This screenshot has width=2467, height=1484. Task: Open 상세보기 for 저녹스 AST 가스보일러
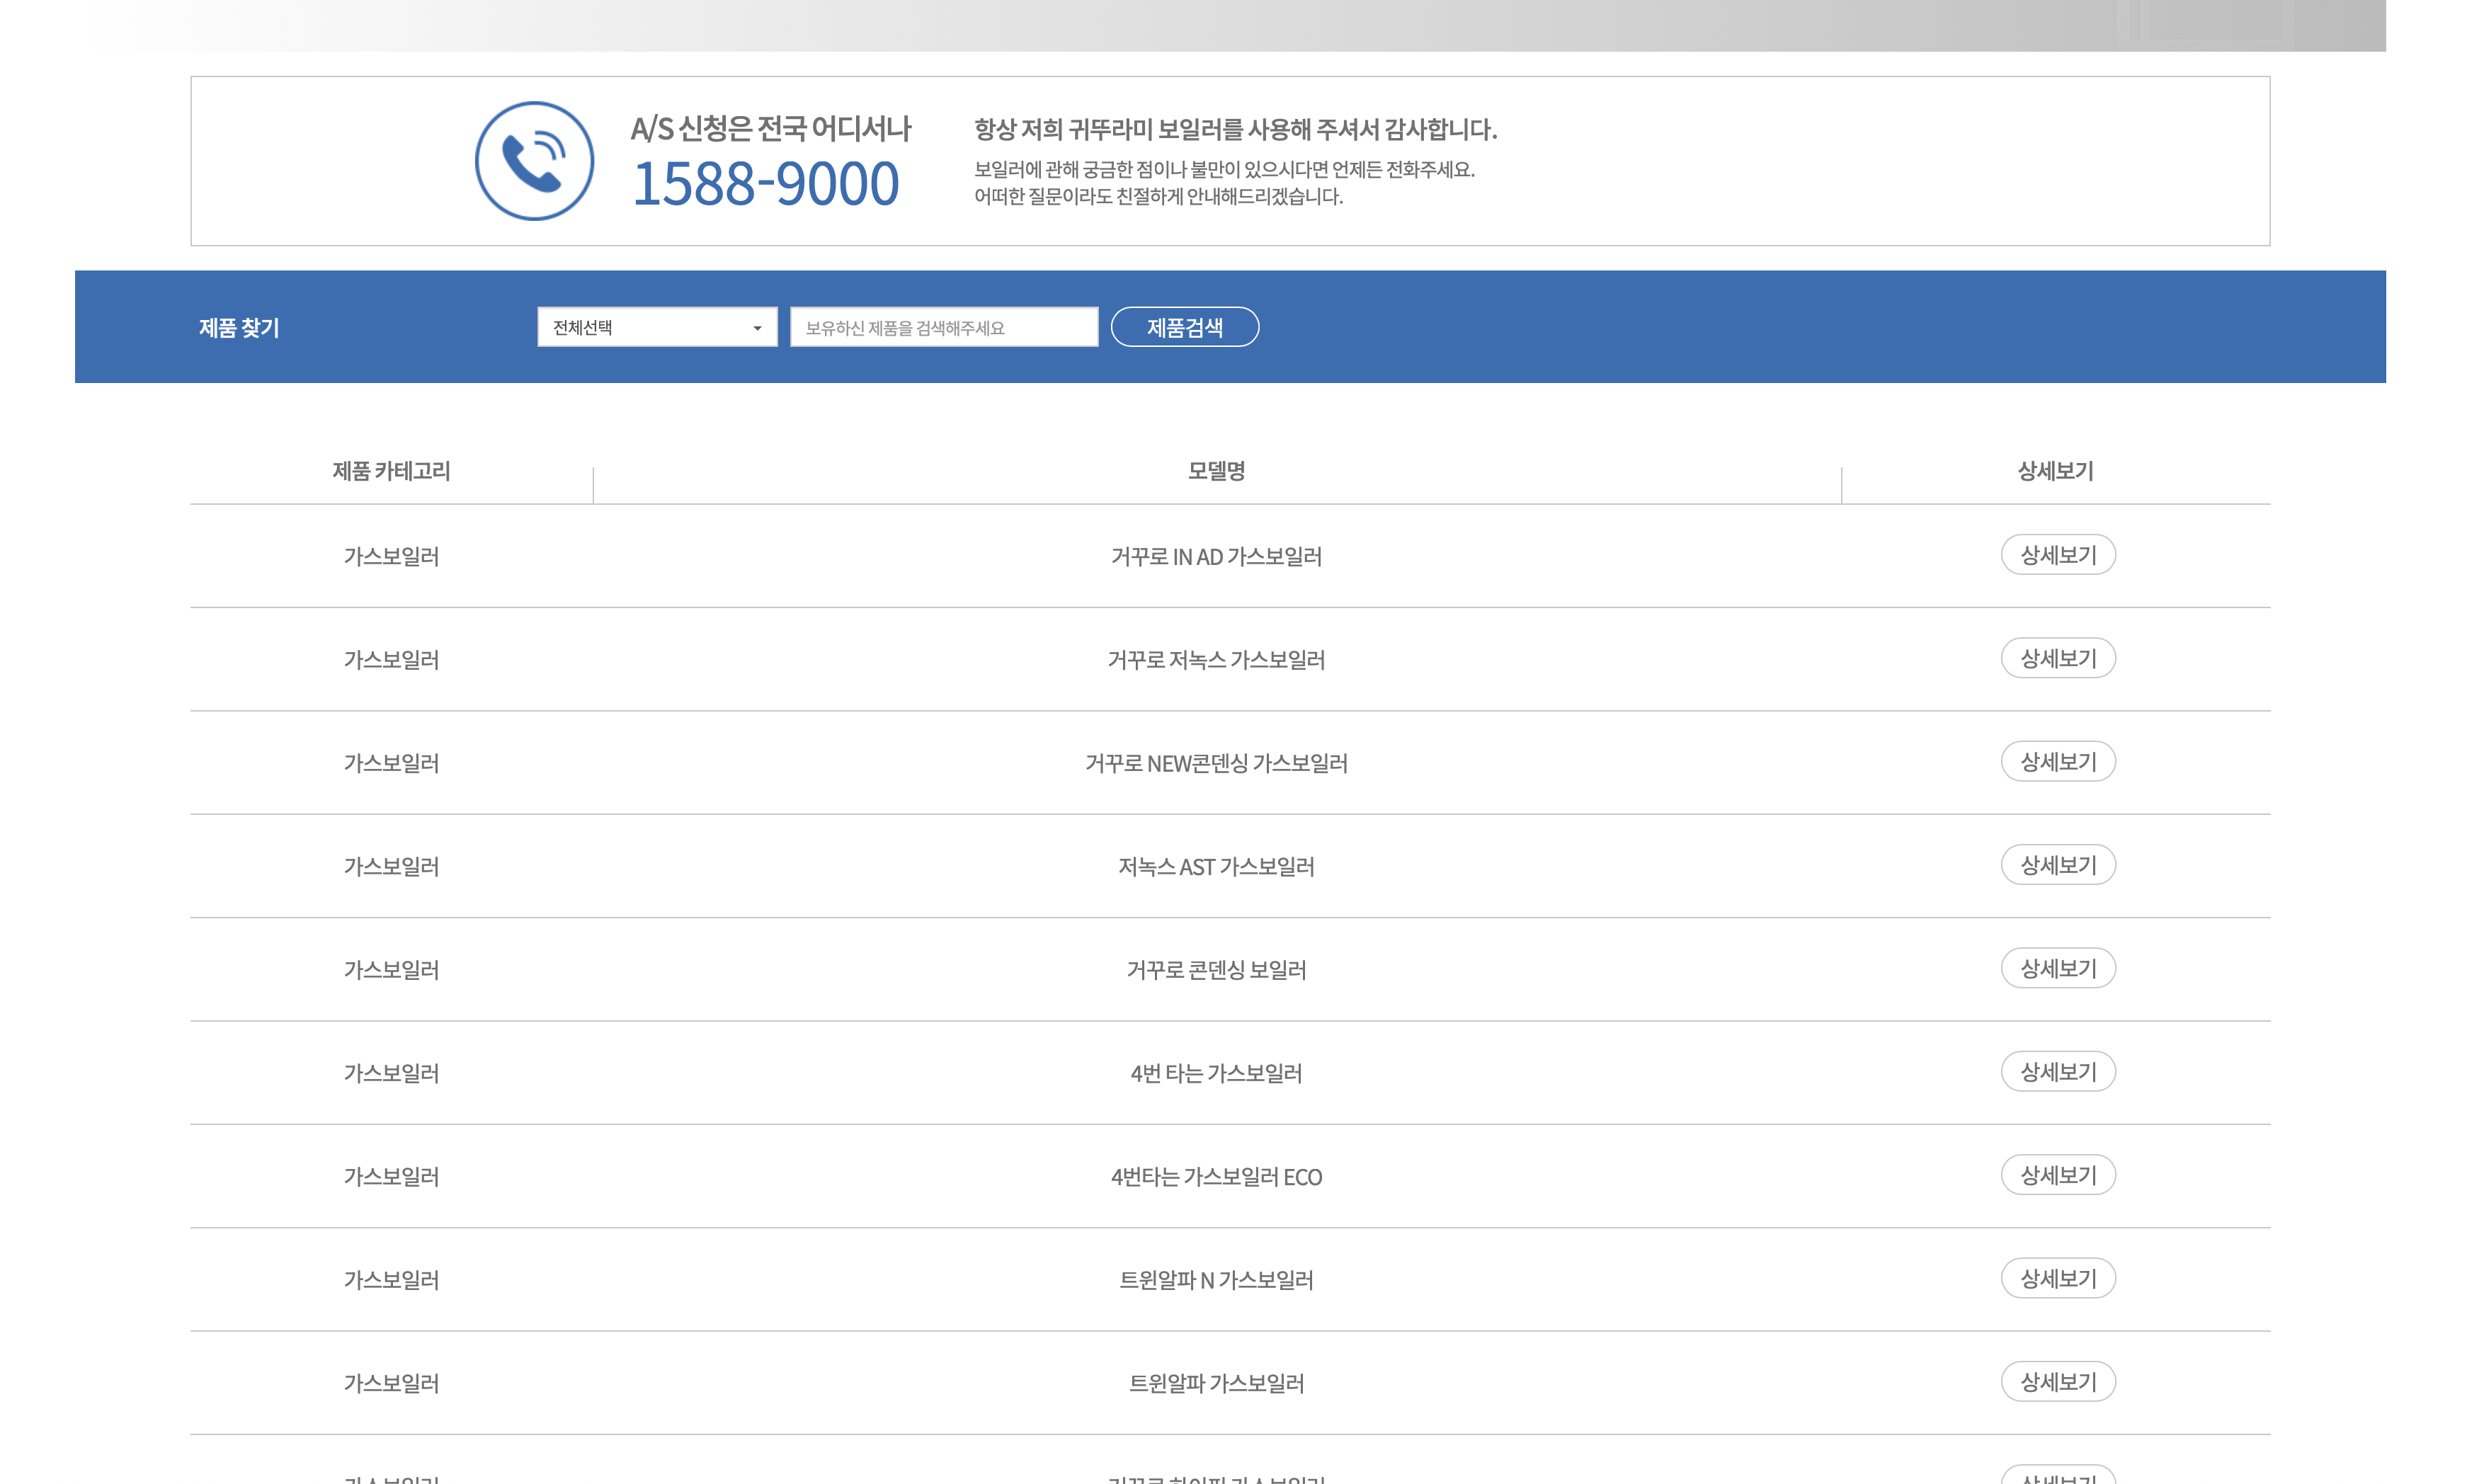[x=2057, y=865]
